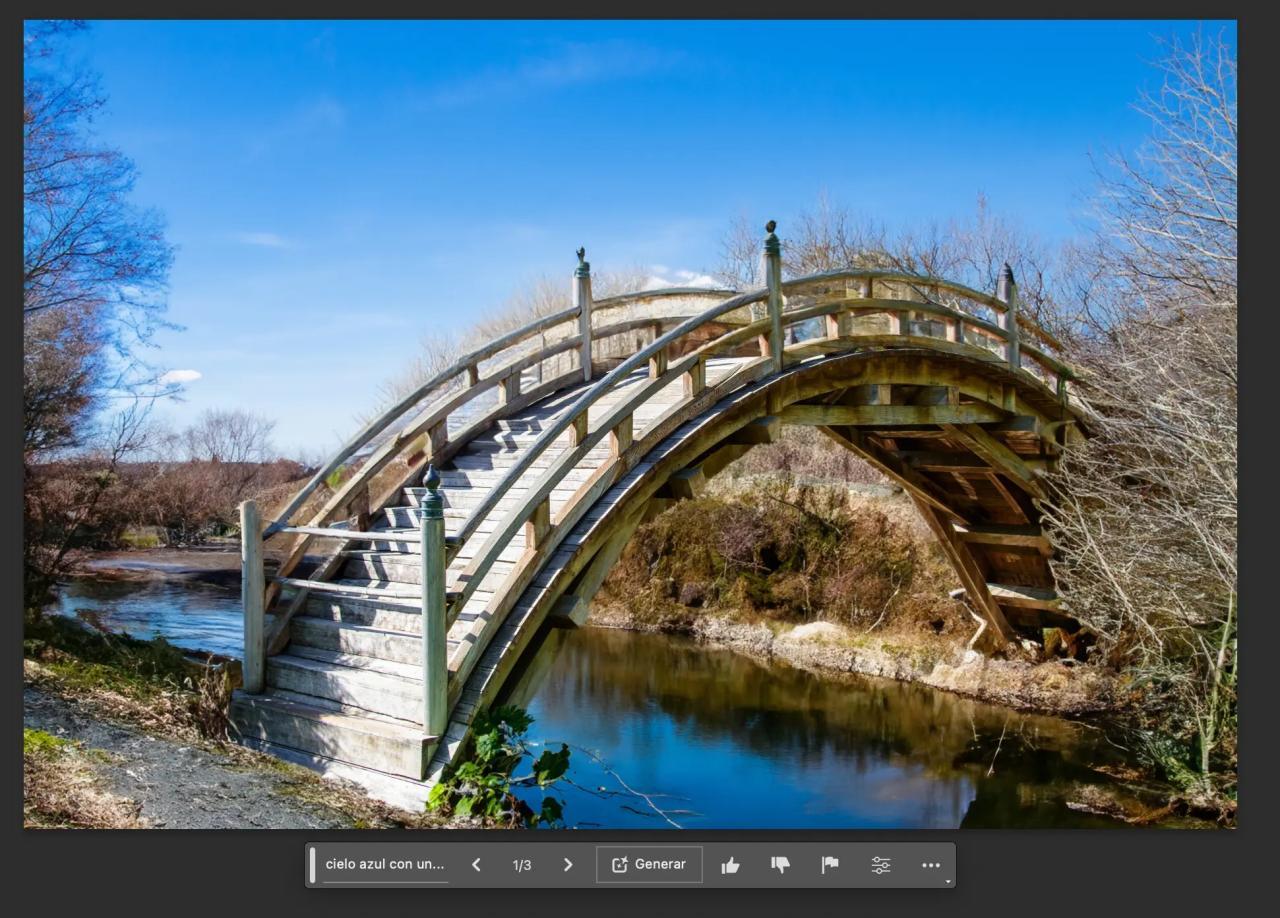Click the thumbs down icon

780,865
